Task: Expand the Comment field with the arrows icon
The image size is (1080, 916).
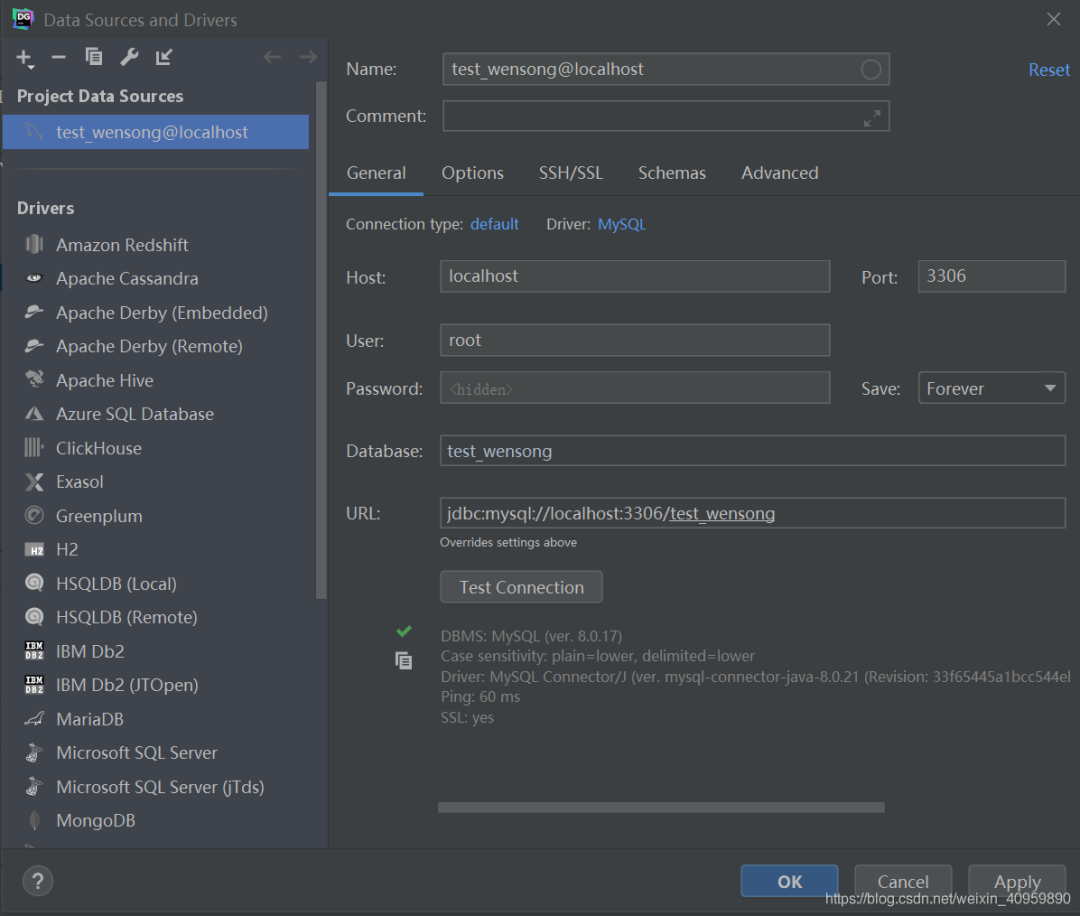Action: [872, 117]
